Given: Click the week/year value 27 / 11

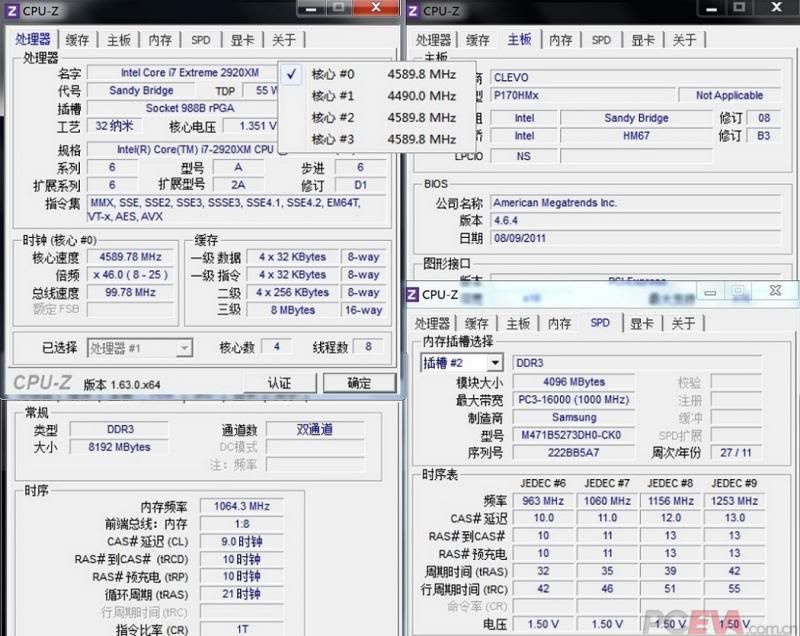Looking at the screenshot, I should (x=736, y=452).
